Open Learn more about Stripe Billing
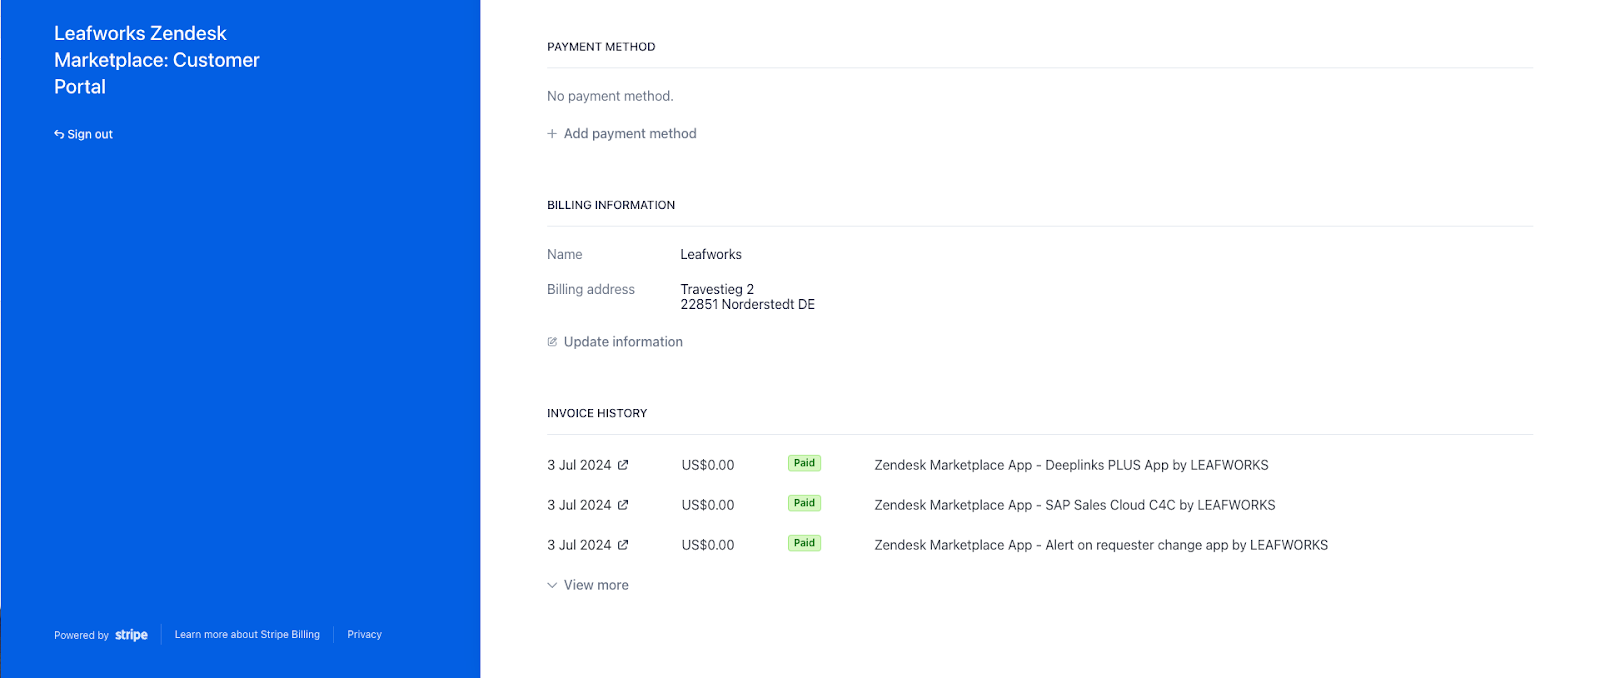This screenshot has width=1600, height=678. (247, 635)
